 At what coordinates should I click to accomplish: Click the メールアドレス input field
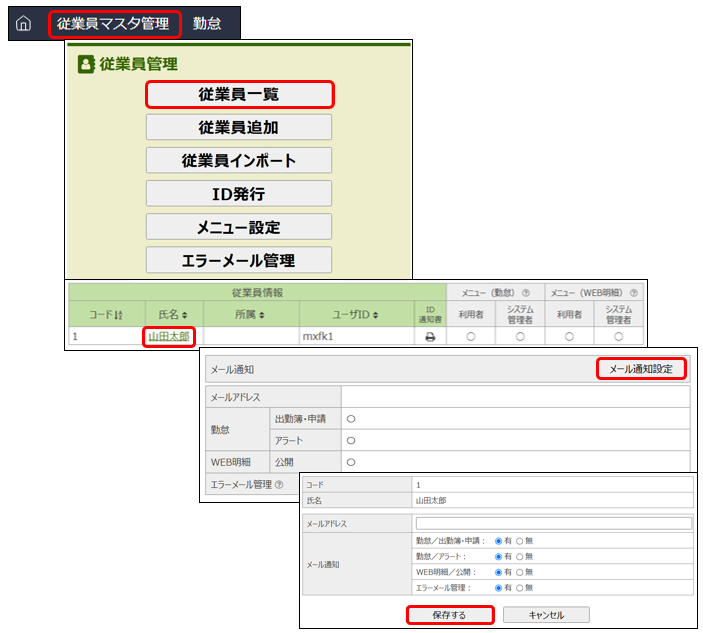553,522
